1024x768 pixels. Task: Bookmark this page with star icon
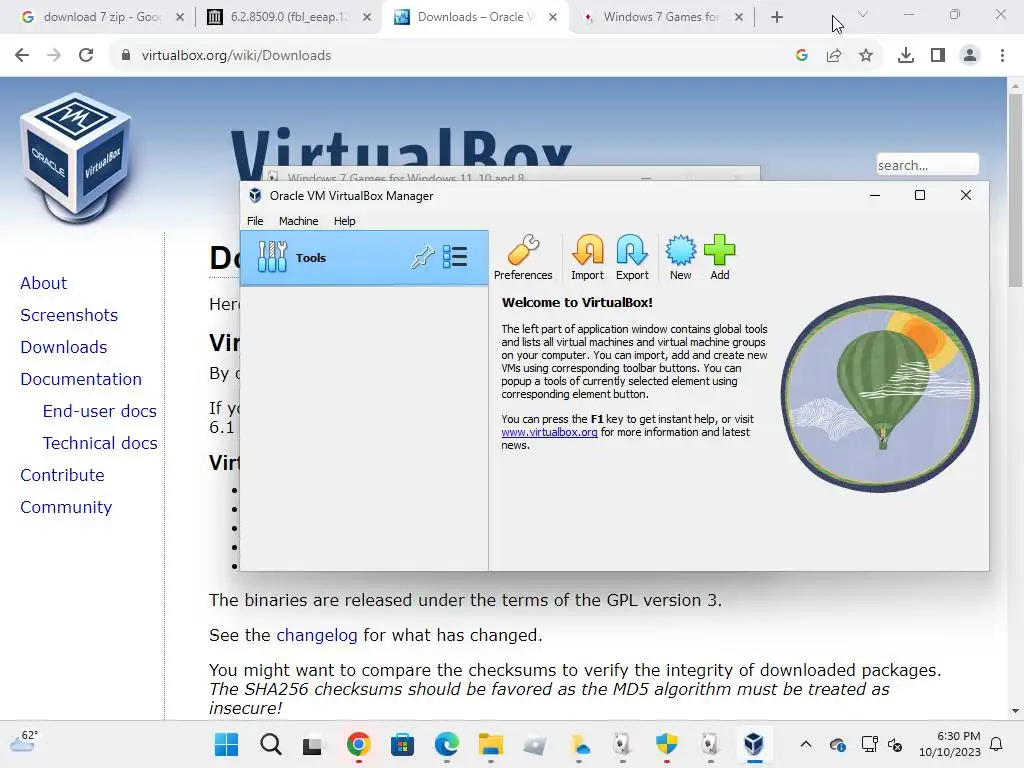click(866, 56)
